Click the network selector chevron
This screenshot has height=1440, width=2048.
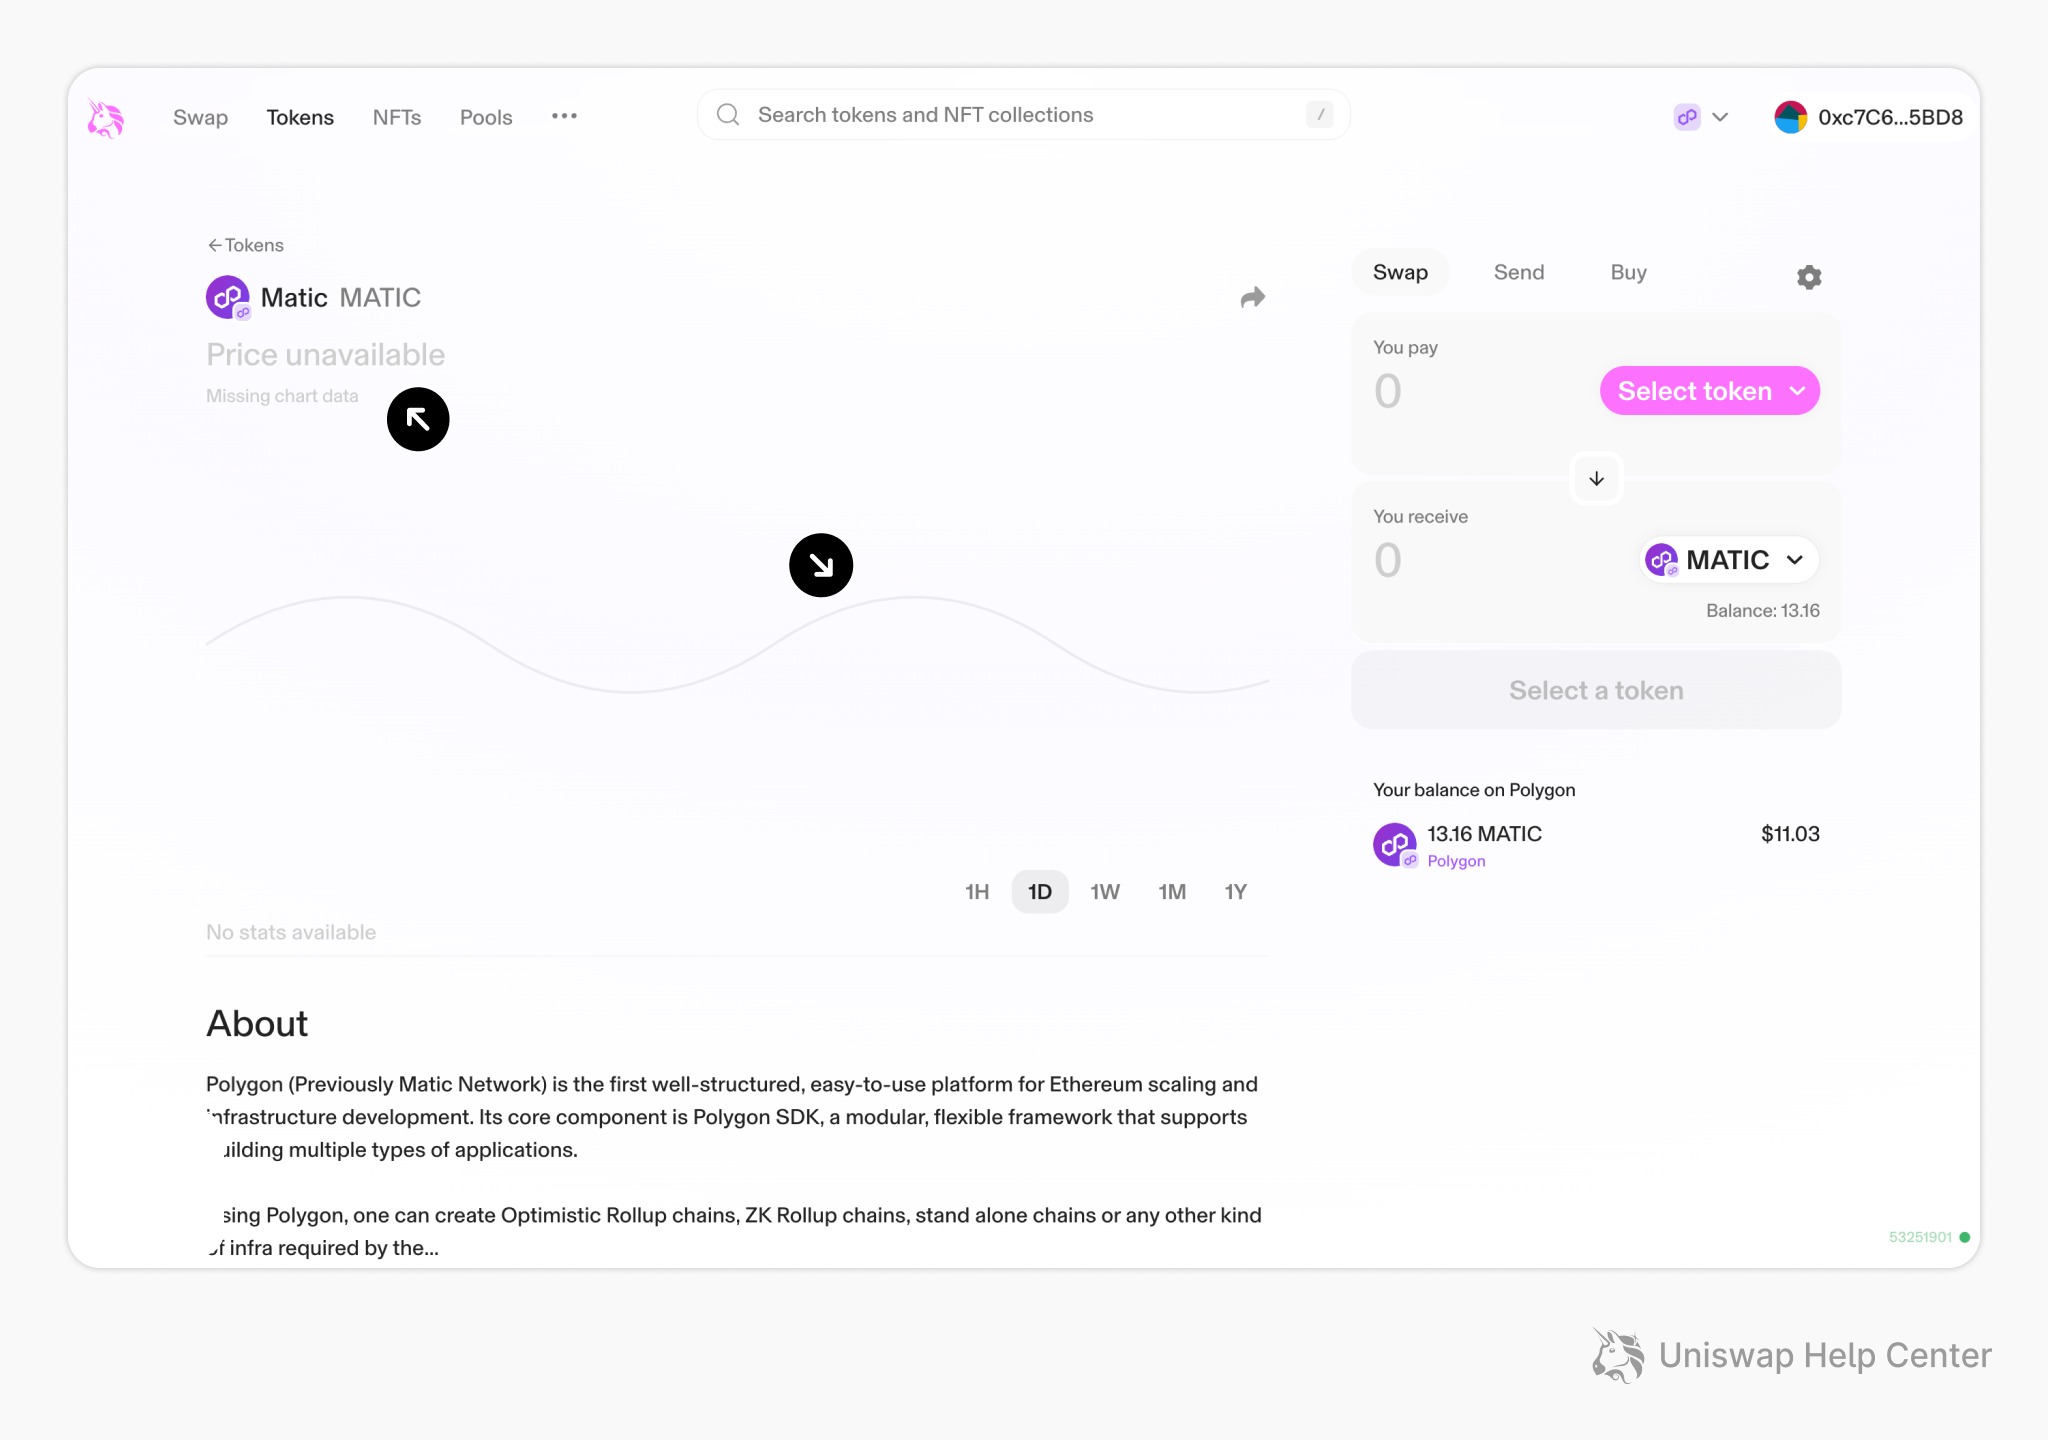pos(1720,117)
